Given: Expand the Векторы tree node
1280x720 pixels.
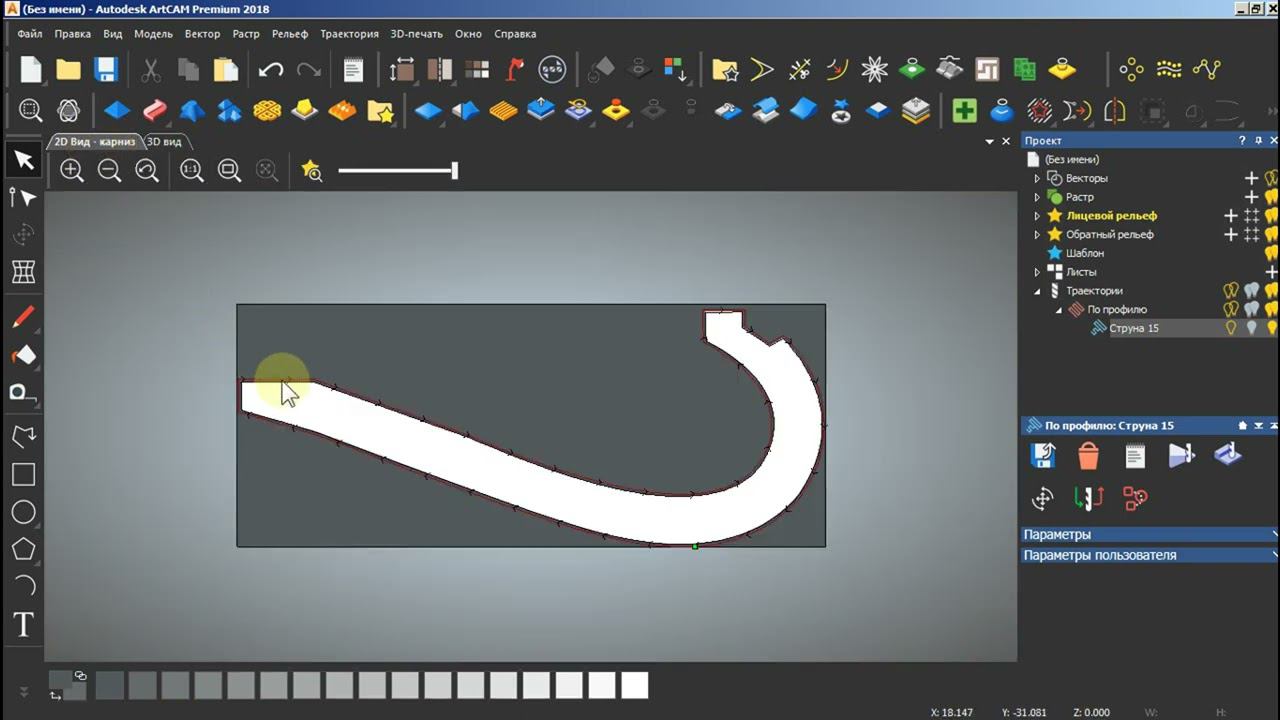Looking at the screenshot, I should click(1037, 178).
